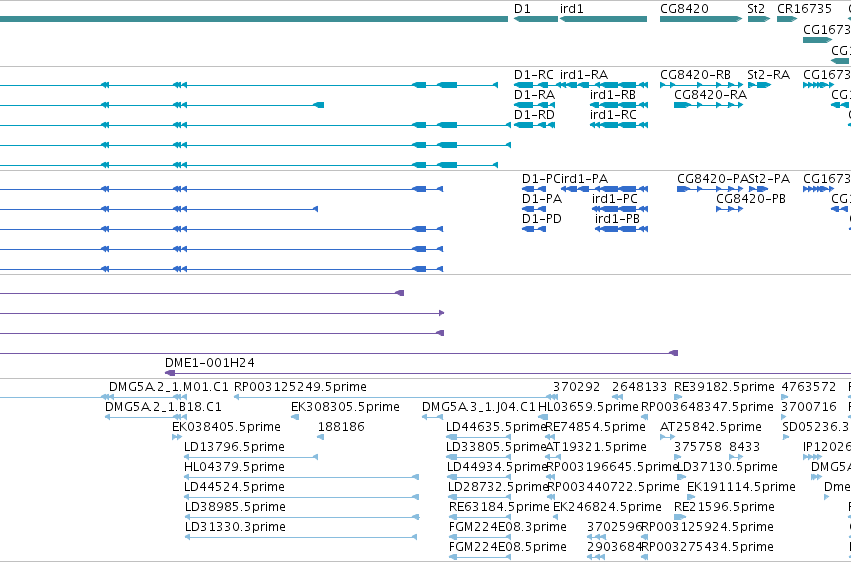Select the CG8420-RA transcript label

710,95
